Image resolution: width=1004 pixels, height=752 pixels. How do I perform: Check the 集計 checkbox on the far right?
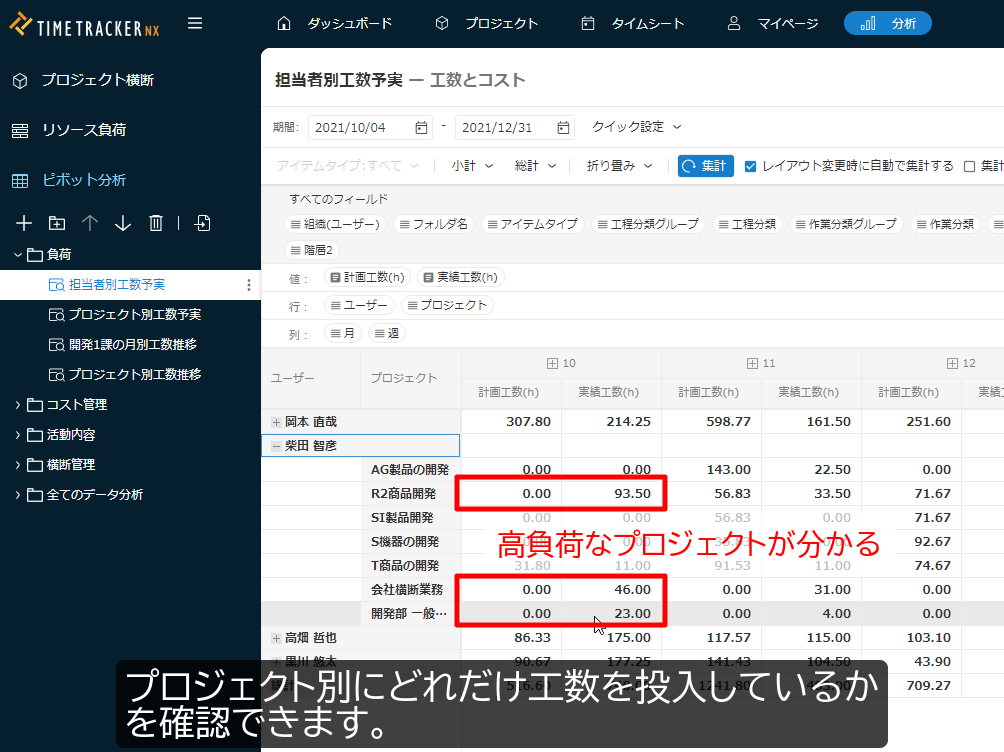tap(966, 166)
